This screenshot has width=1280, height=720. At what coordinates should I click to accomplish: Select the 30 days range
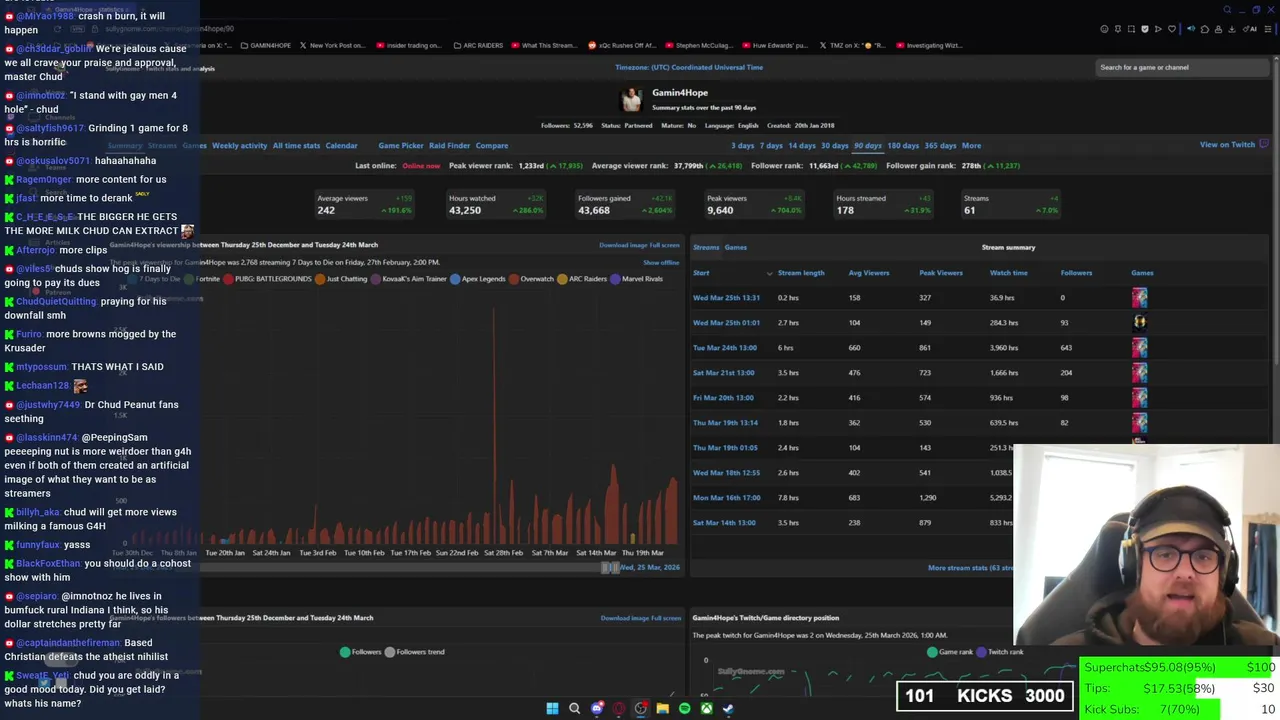point(834,145)
